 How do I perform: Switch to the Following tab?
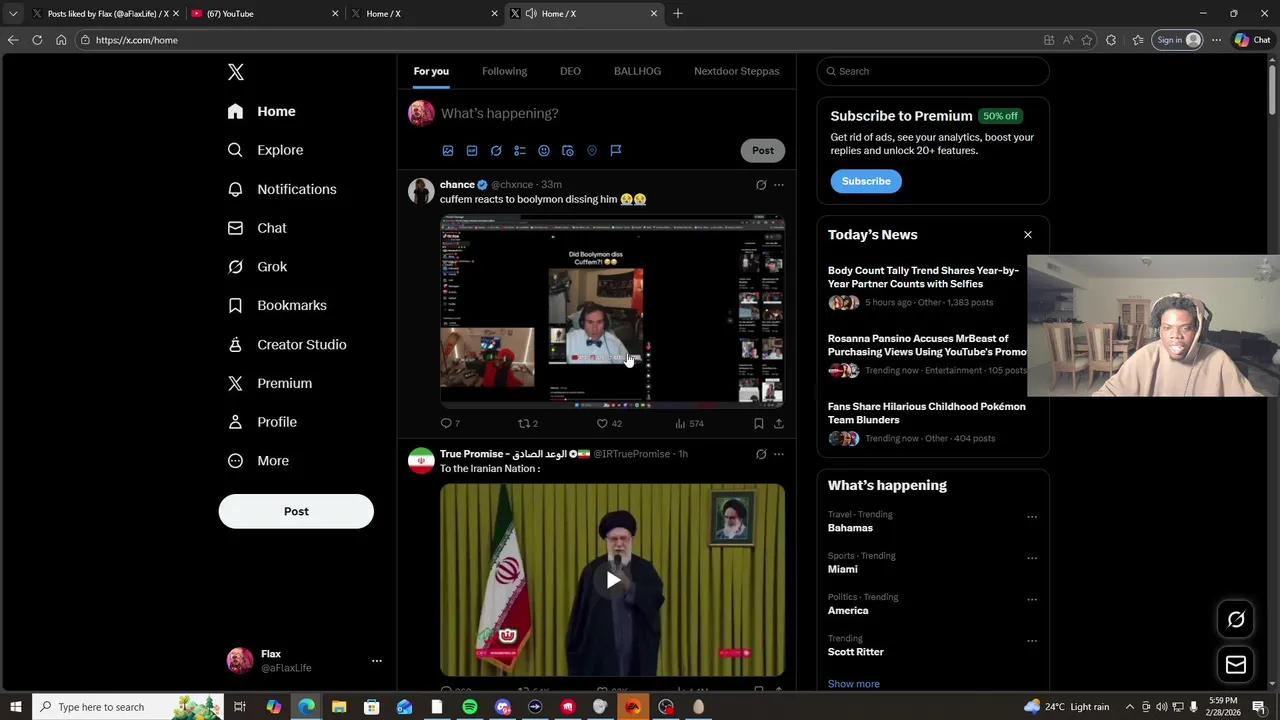pos(504,71)
